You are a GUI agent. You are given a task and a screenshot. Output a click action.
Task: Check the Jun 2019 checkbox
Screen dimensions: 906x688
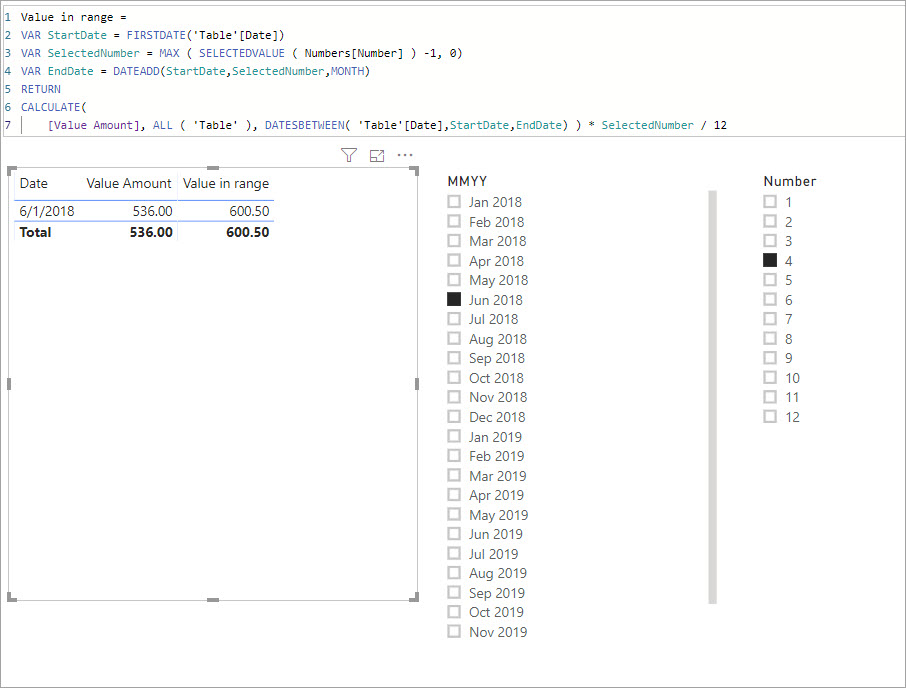pyautogui.click(x=454, y=533)
